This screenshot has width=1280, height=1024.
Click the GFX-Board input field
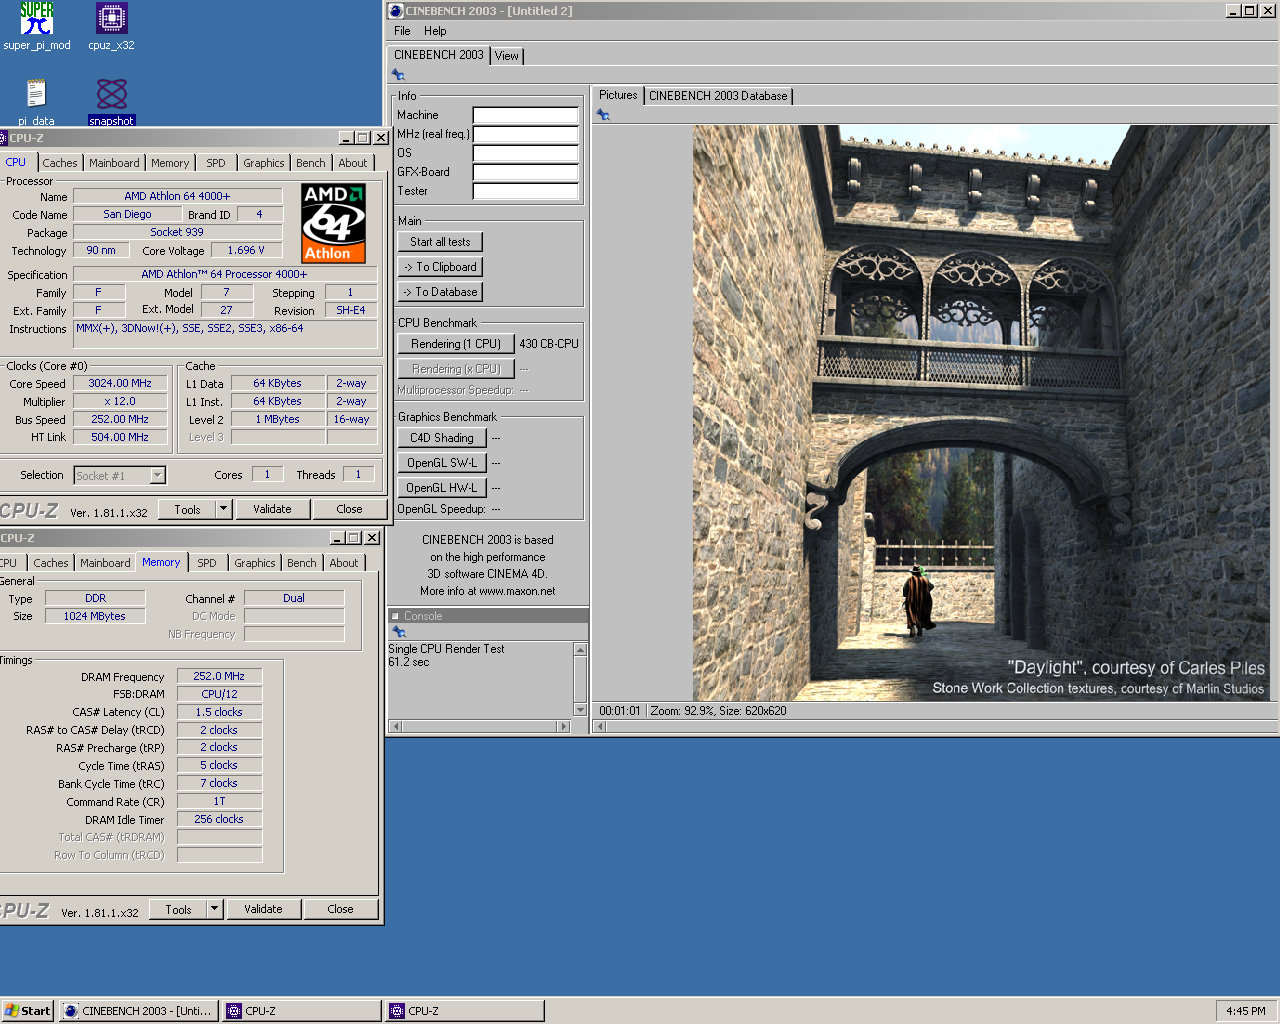[x=526, y=172]
